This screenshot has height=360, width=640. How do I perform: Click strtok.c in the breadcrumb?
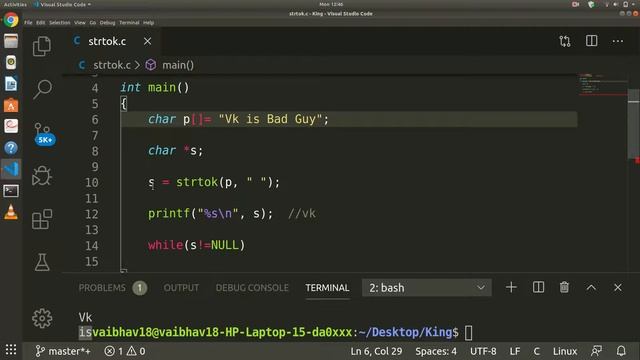click(111, 65)
